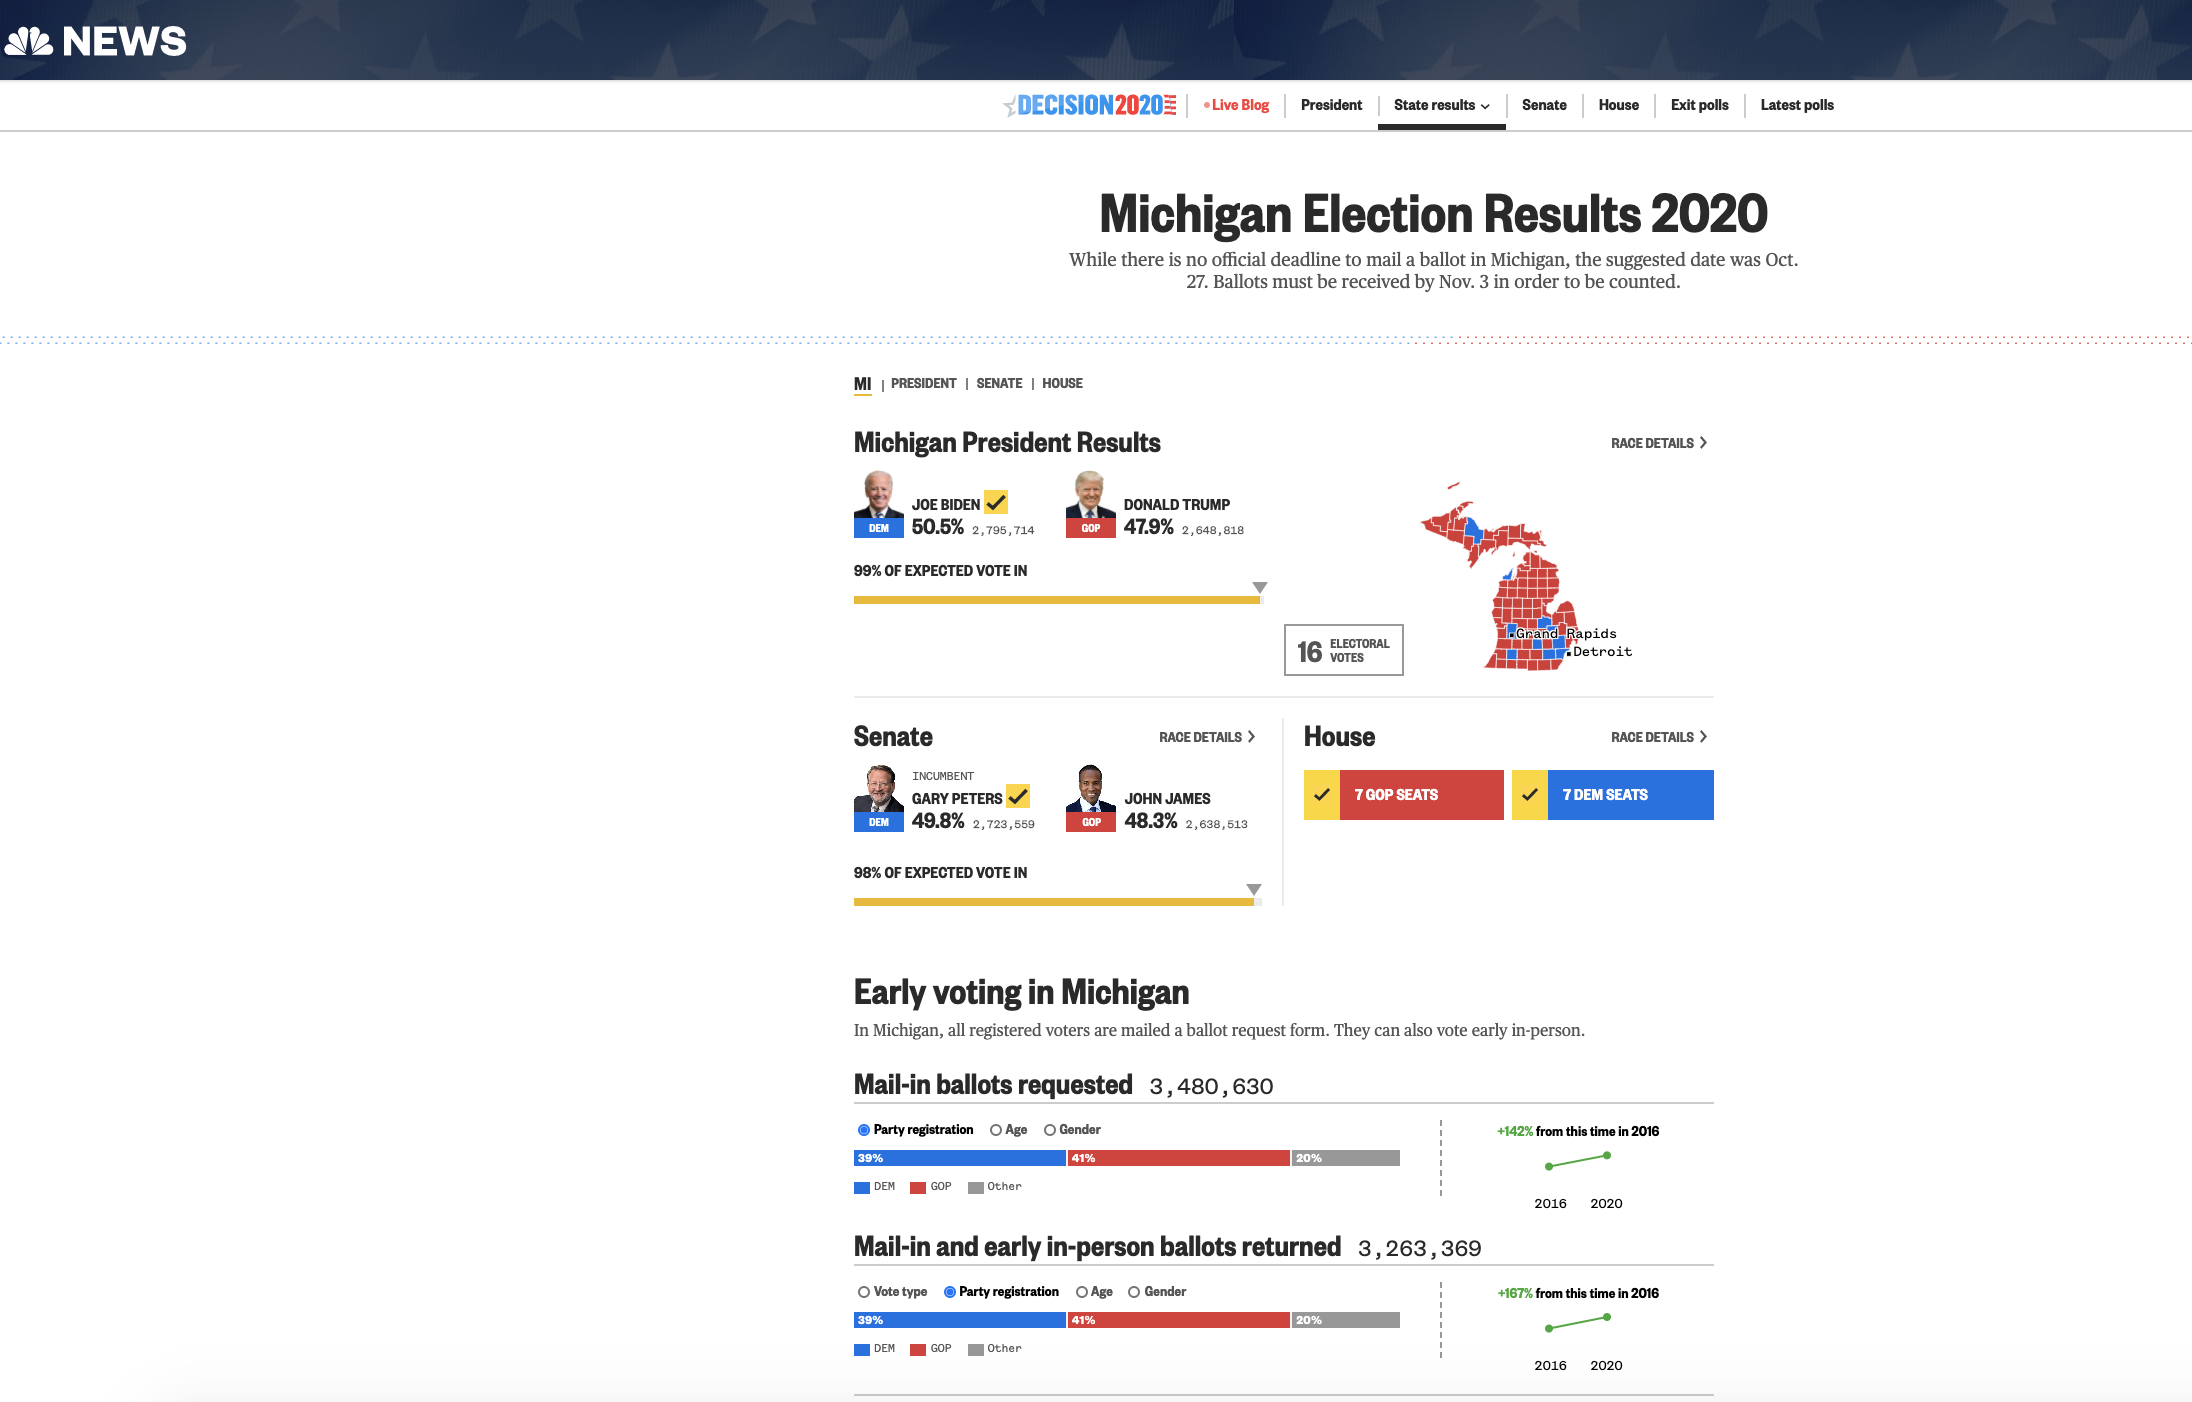
Task: Click the +167% trend line chart
Action: click(x=1578, y=1323)
